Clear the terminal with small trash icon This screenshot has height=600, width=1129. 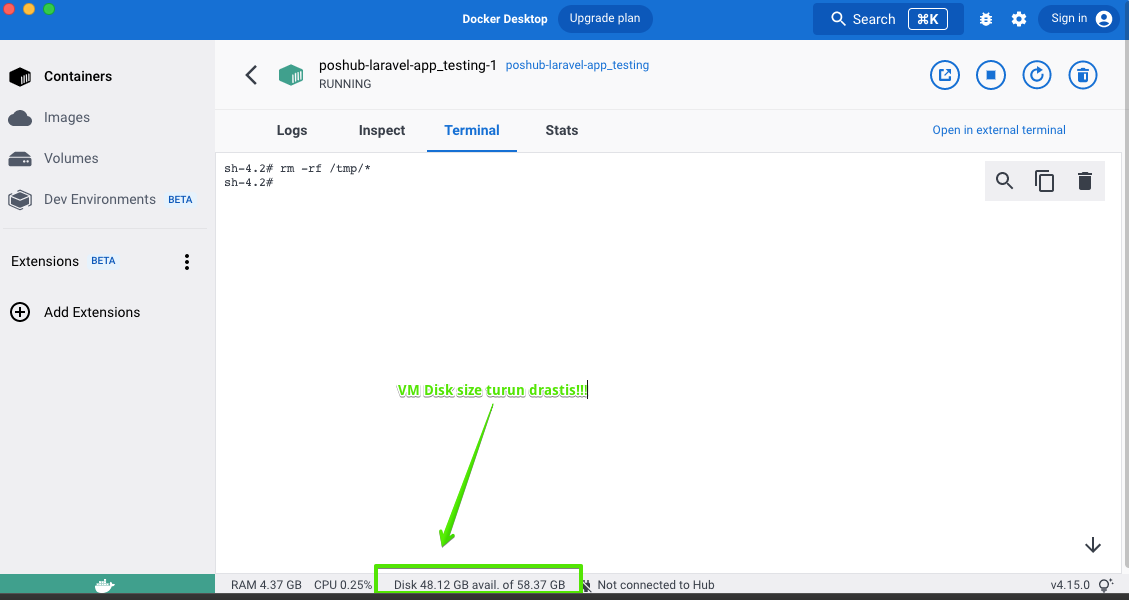(1085, 181)
